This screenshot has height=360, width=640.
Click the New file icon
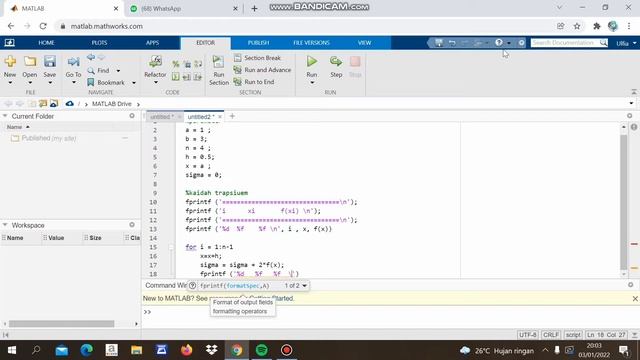coord(10,62)
